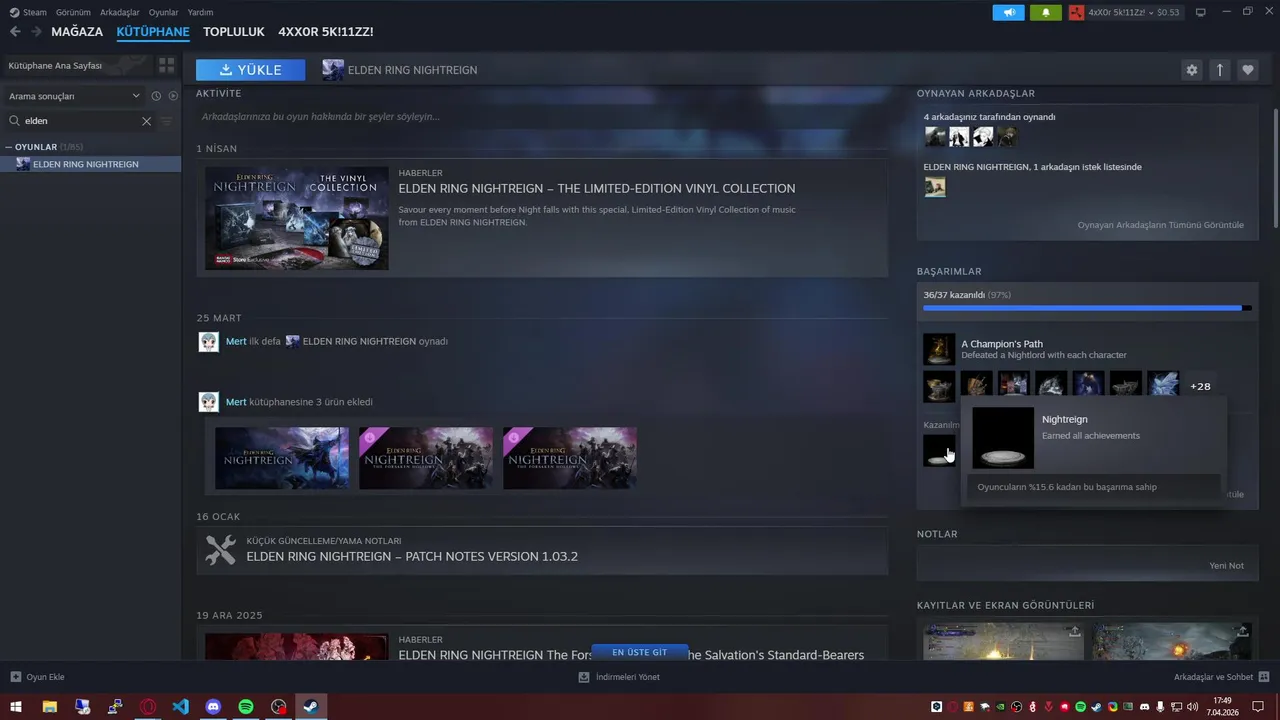Viewport: 1280px width, 720px height.
Task: Open the Görünüm menu
Action: (x=73, y=12)
